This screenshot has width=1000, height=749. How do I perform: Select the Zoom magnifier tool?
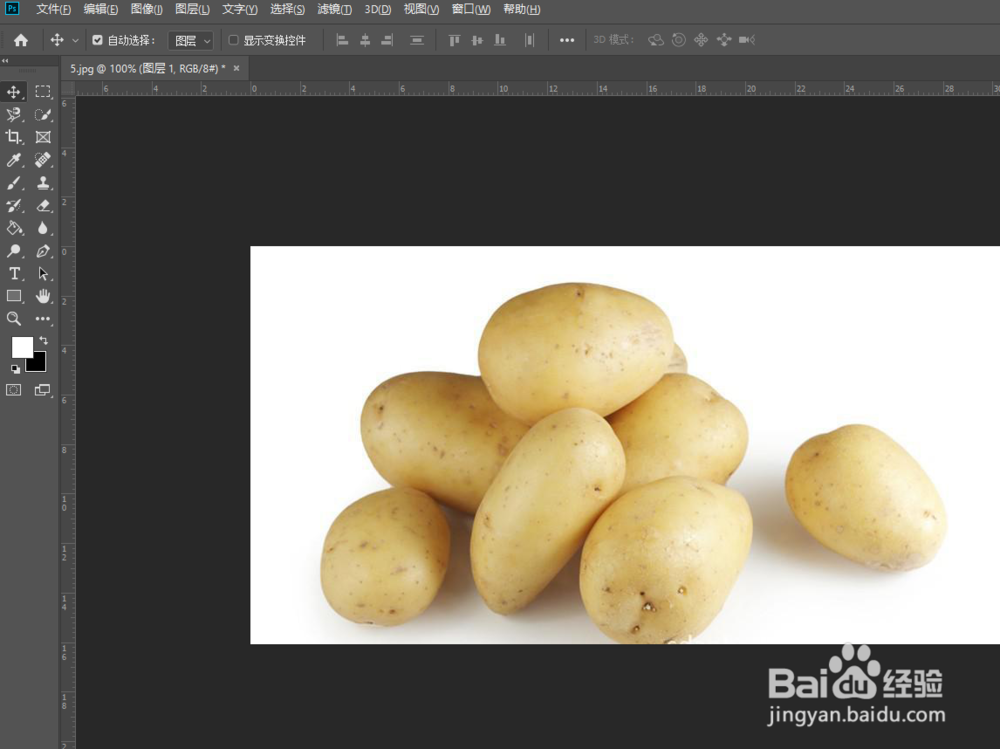[13, 319]
